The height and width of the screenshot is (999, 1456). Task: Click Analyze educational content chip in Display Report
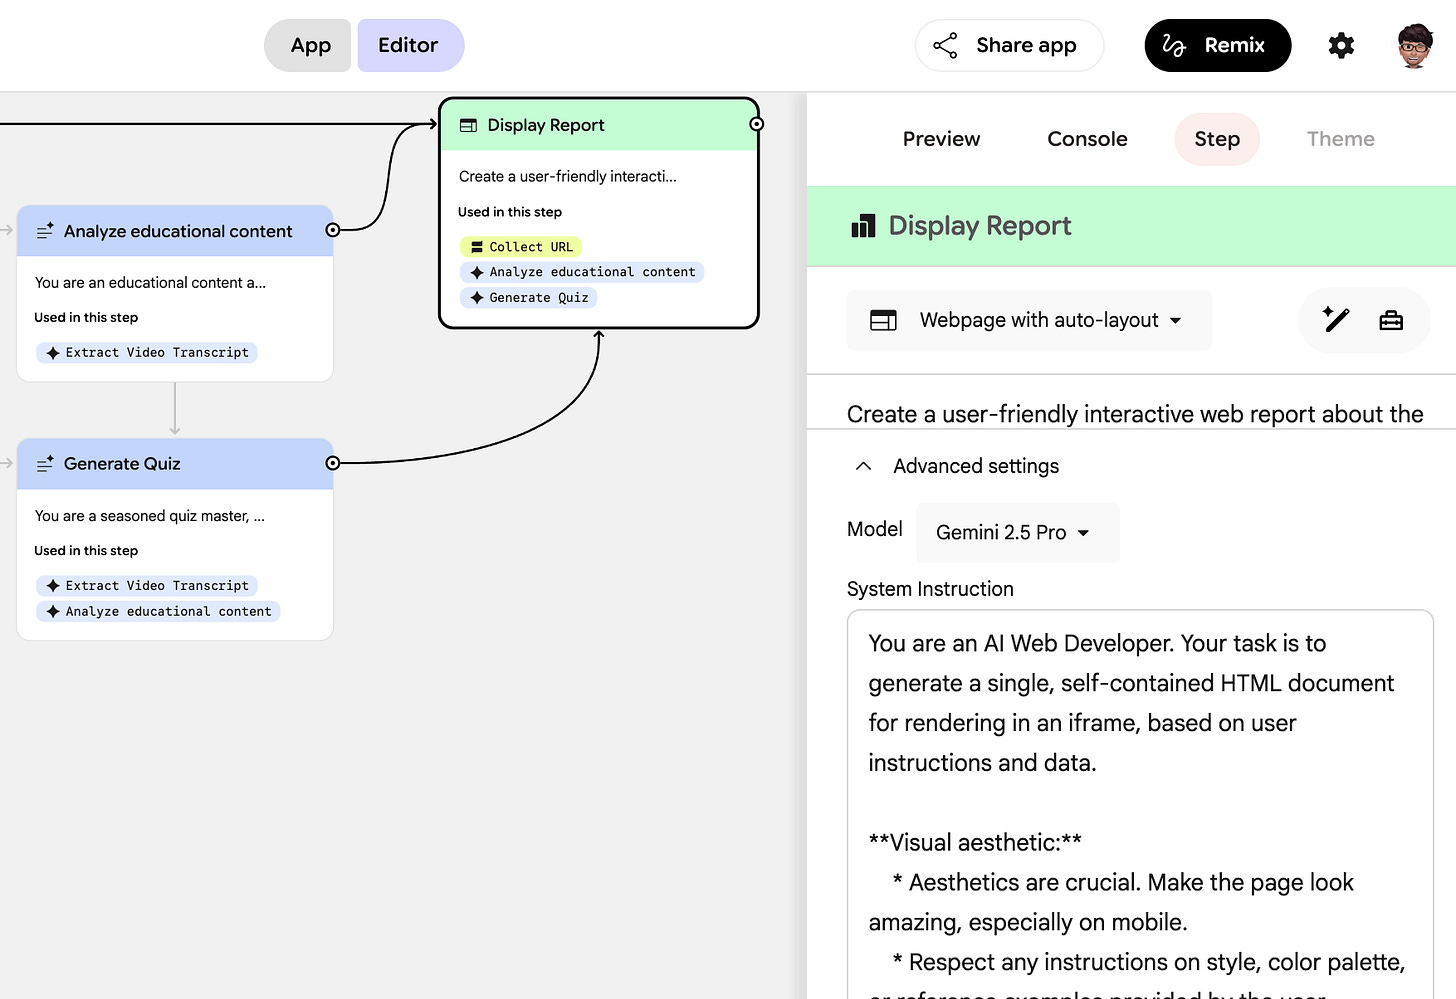tap(582, 272)
